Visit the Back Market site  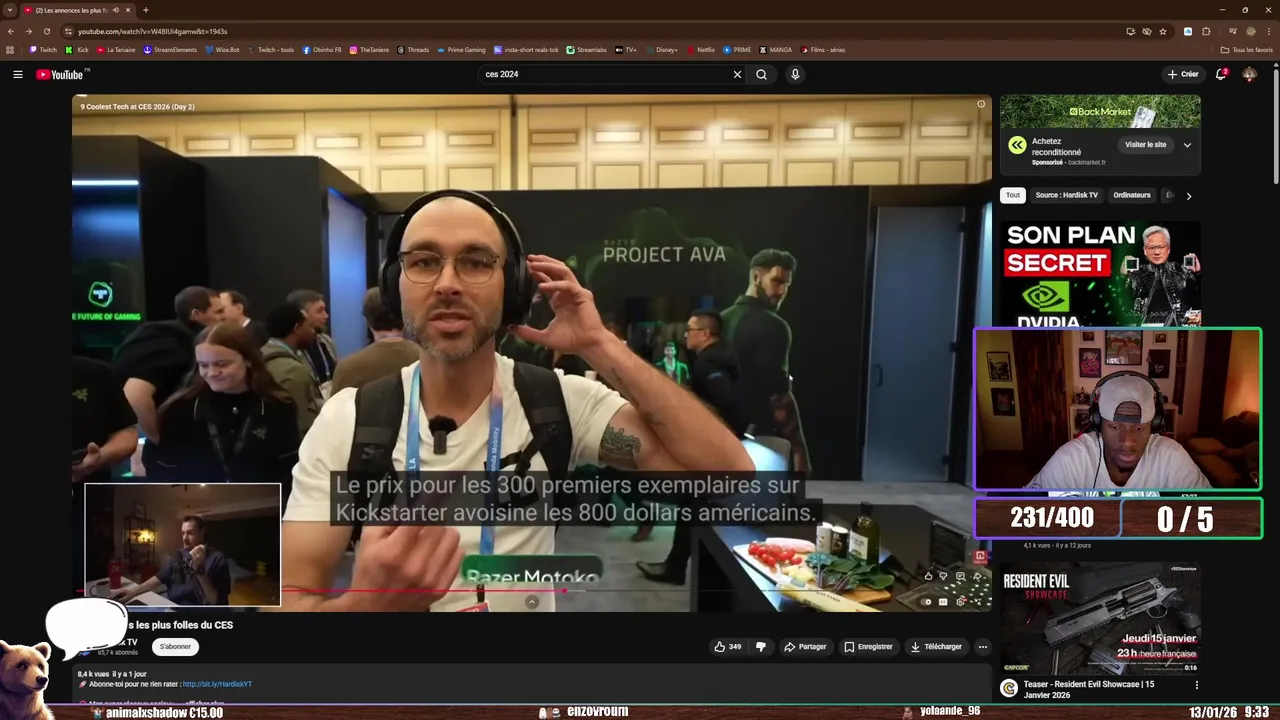1145,145
